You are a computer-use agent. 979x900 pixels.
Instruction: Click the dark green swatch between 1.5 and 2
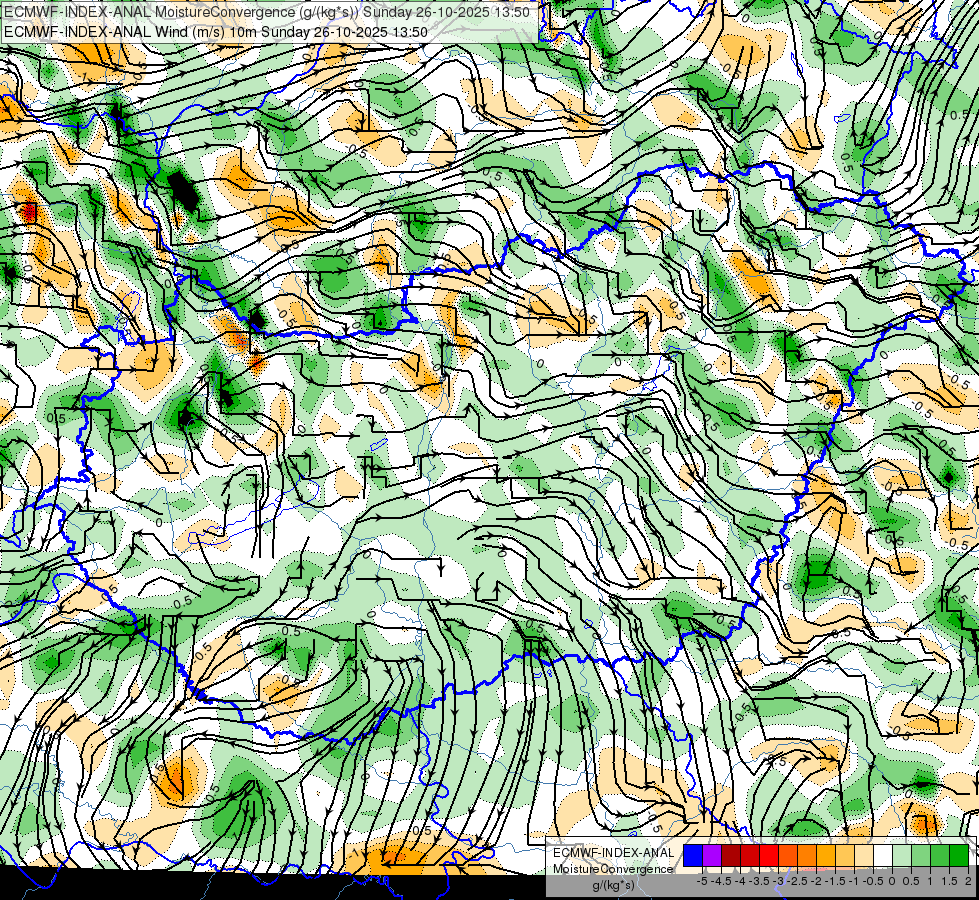(959, 856)
